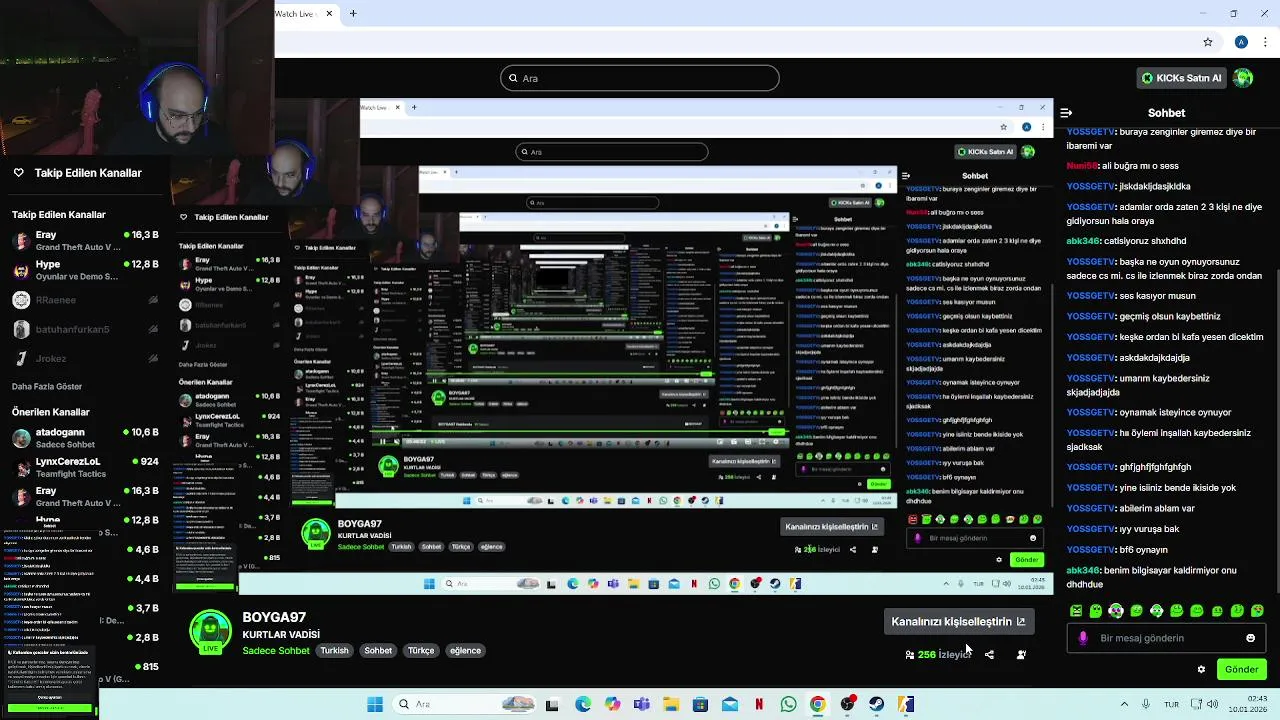Bookmark this page with the star icon

pyautogui.click(x=1208, y=42)
